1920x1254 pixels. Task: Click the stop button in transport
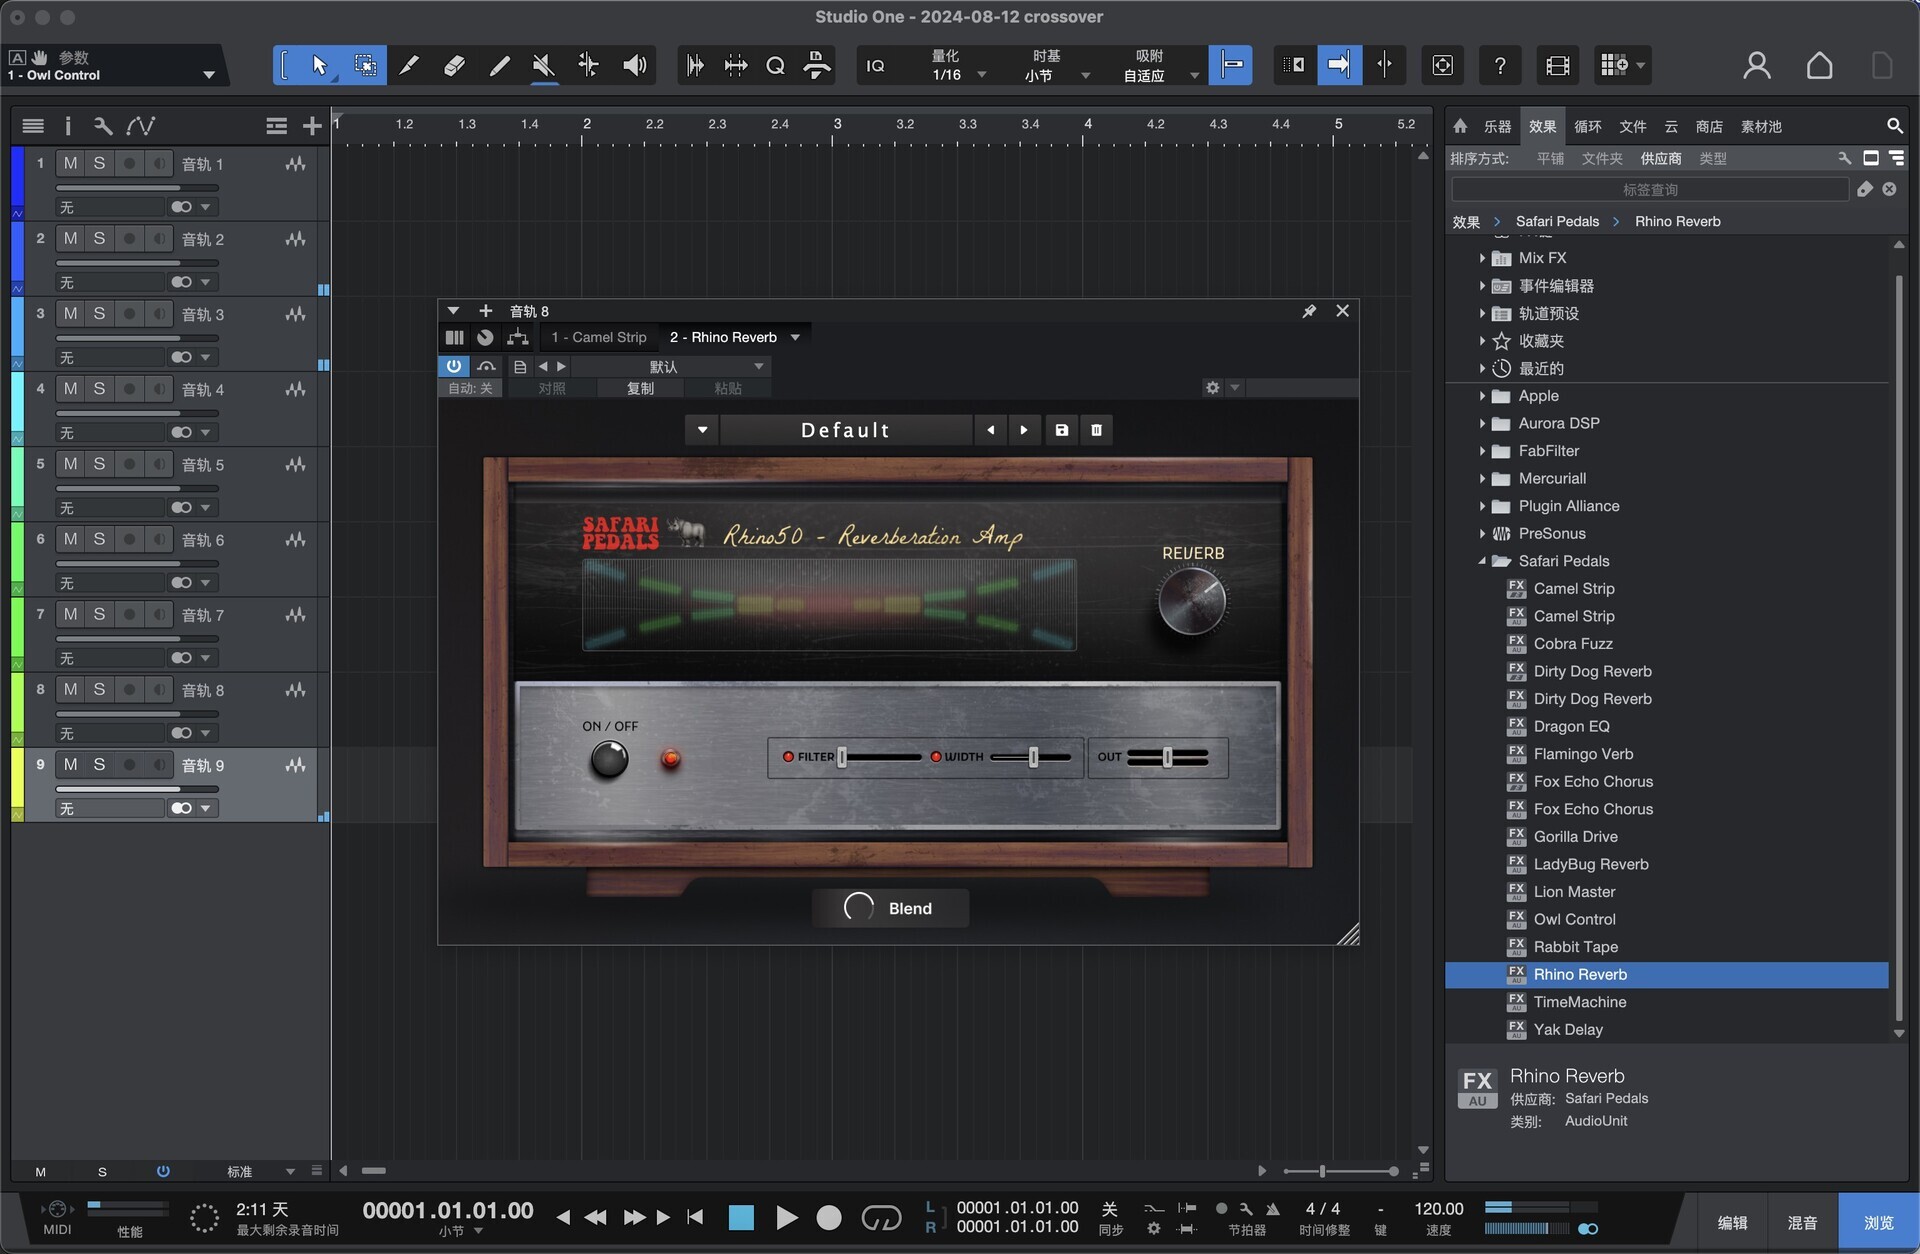pyautogui.click(x=741, y=1217)
